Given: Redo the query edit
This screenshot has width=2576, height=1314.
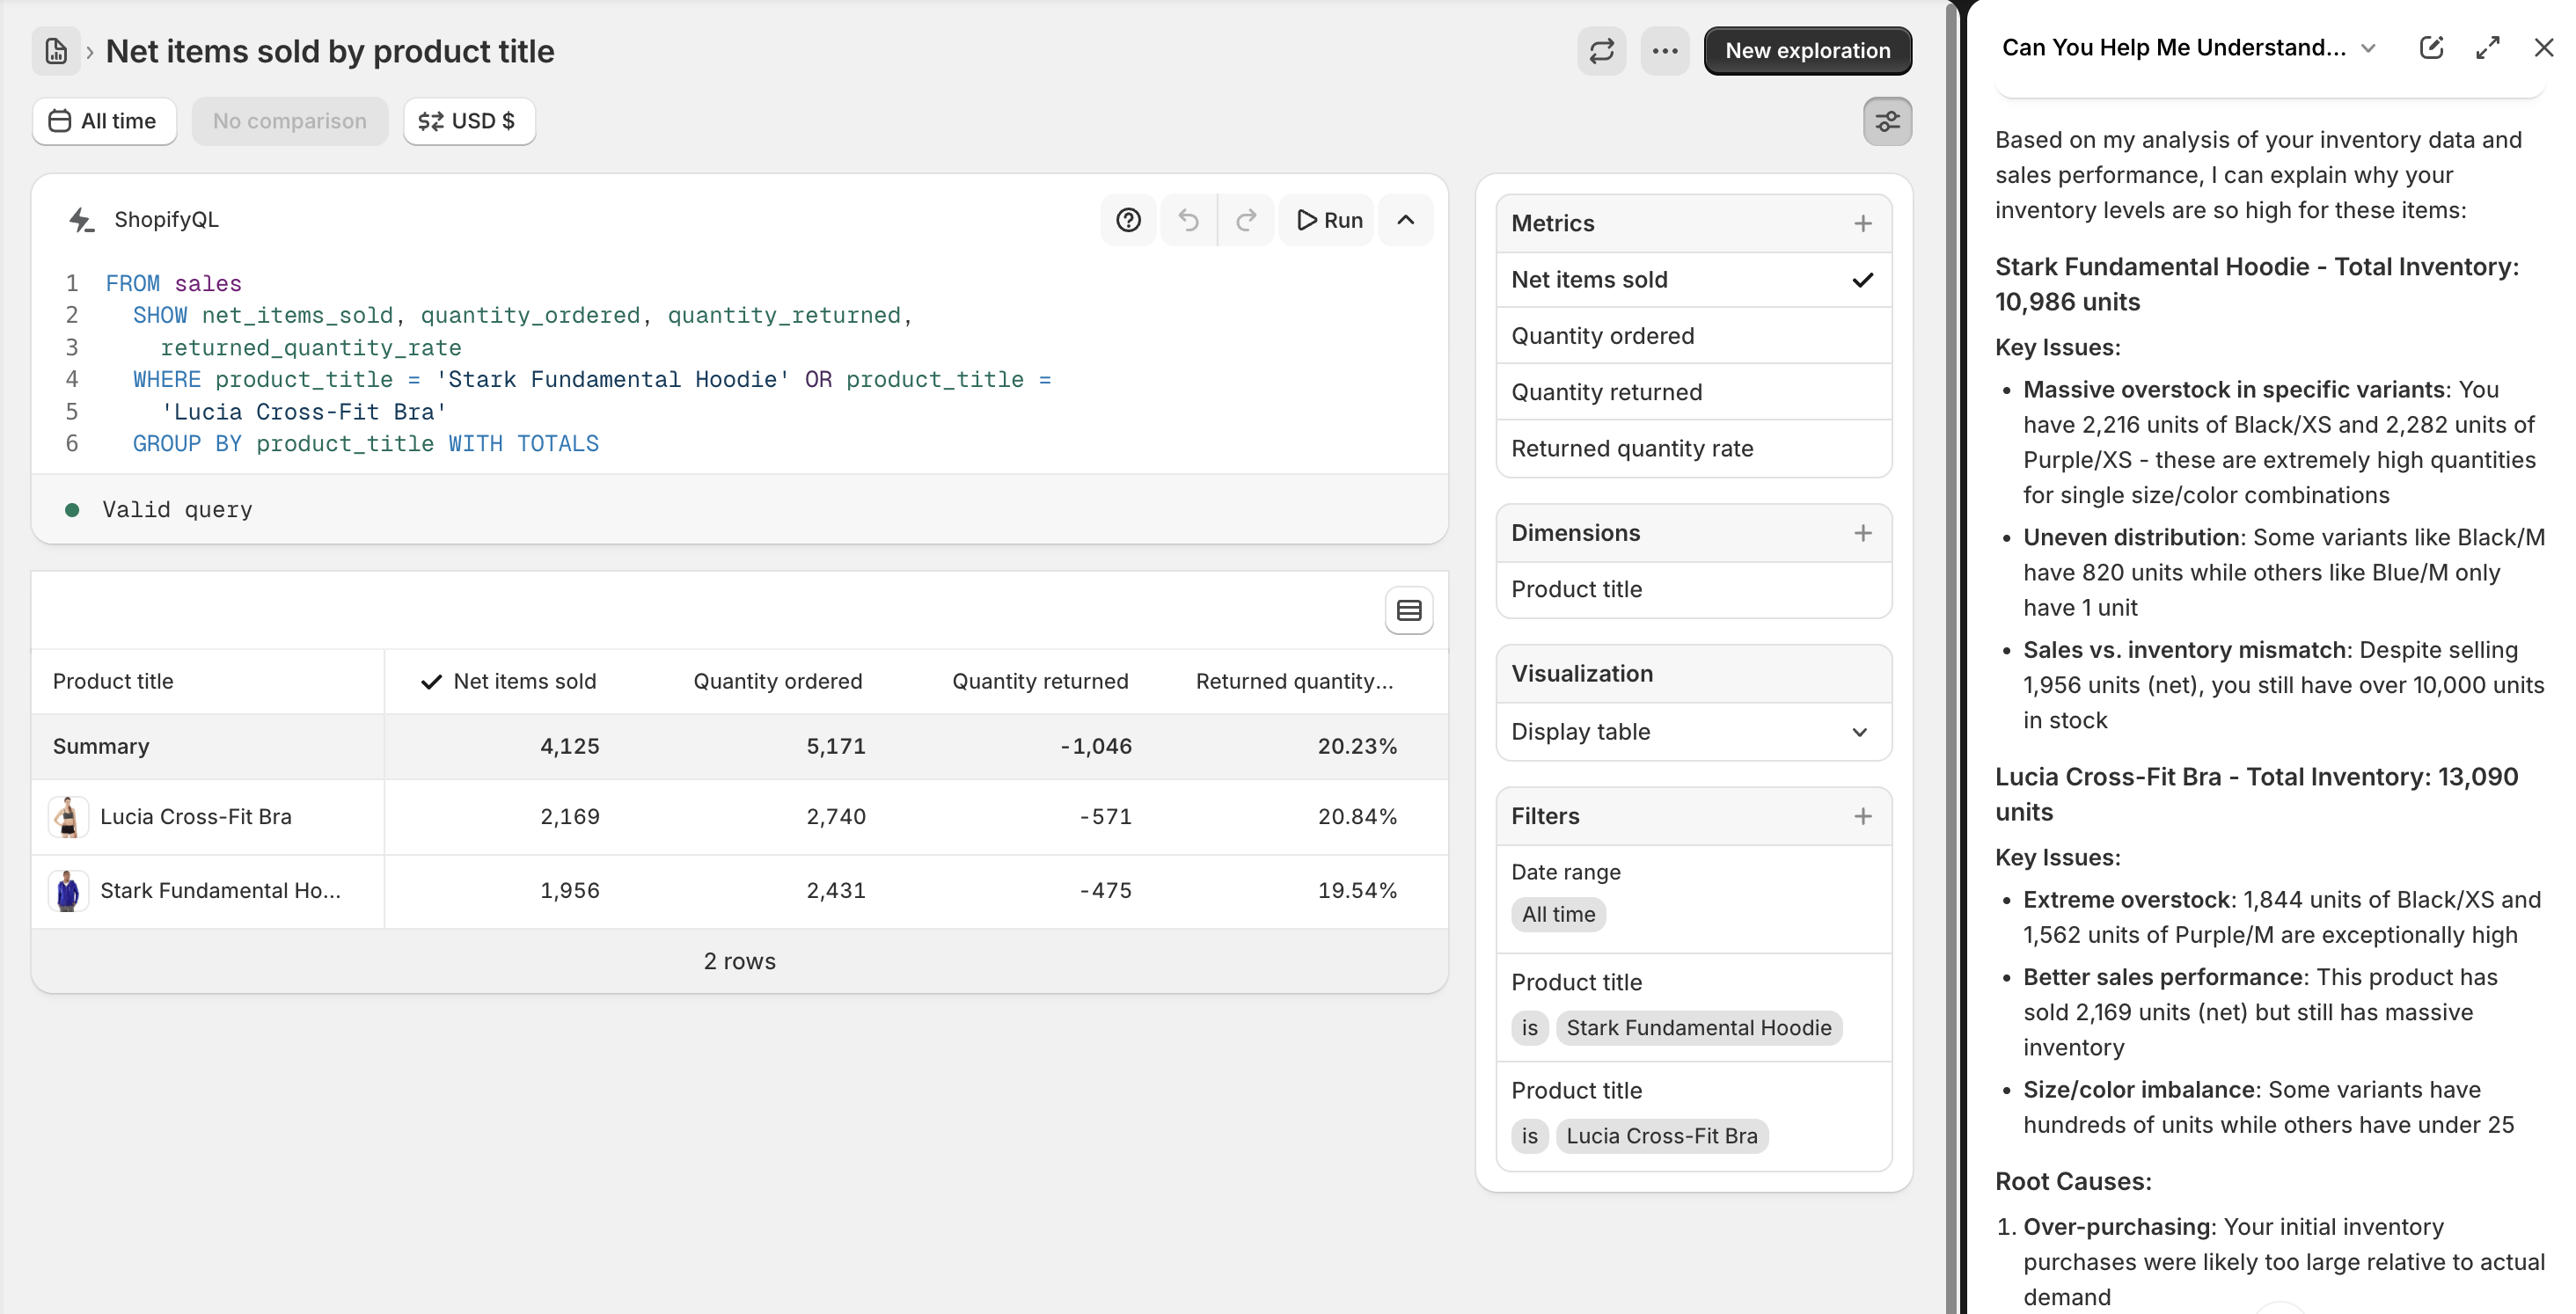Looking at the screenshot, I should point(1246,219).
